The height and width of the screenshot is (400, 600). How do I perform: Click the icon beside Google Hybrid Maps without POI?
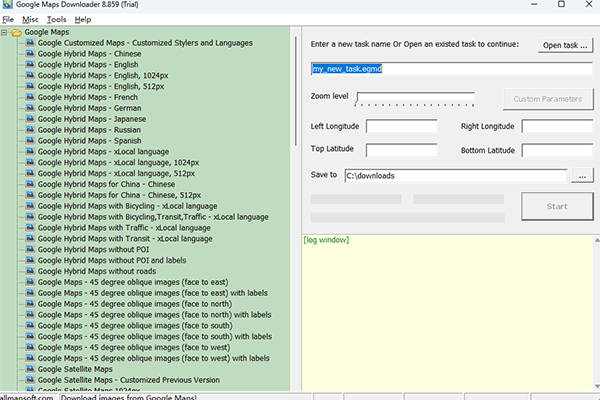[30, 249]
